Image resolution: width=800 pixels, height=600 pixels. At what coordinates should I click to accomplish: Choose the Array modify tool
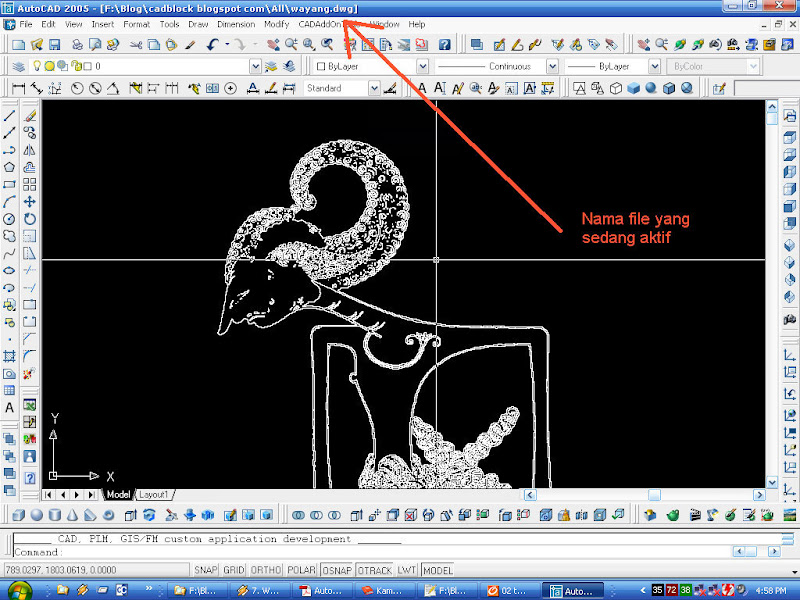pos(30,185)
